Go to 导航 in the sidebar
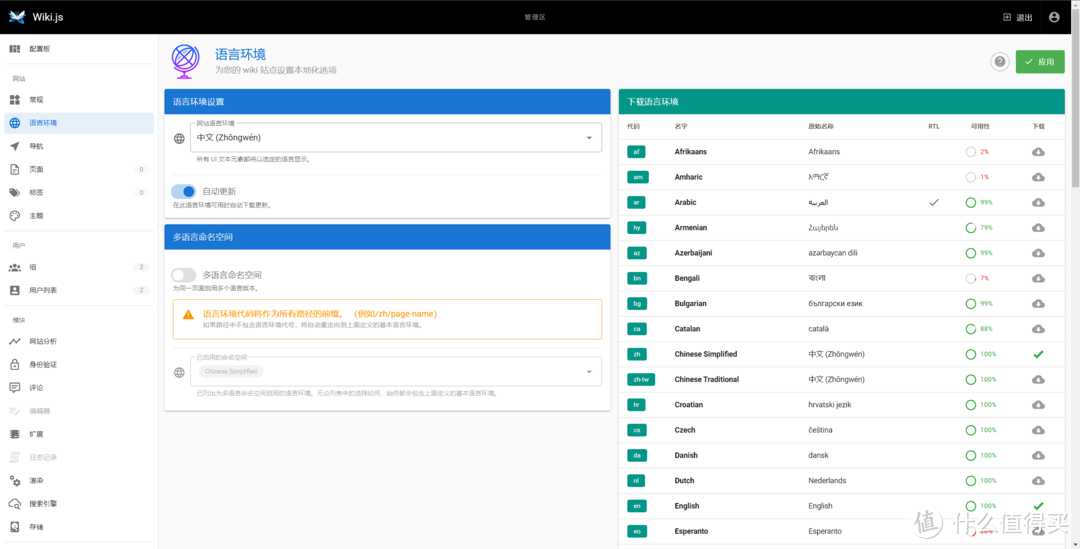This screenshot has width=1080, height=549. [37, 146]
